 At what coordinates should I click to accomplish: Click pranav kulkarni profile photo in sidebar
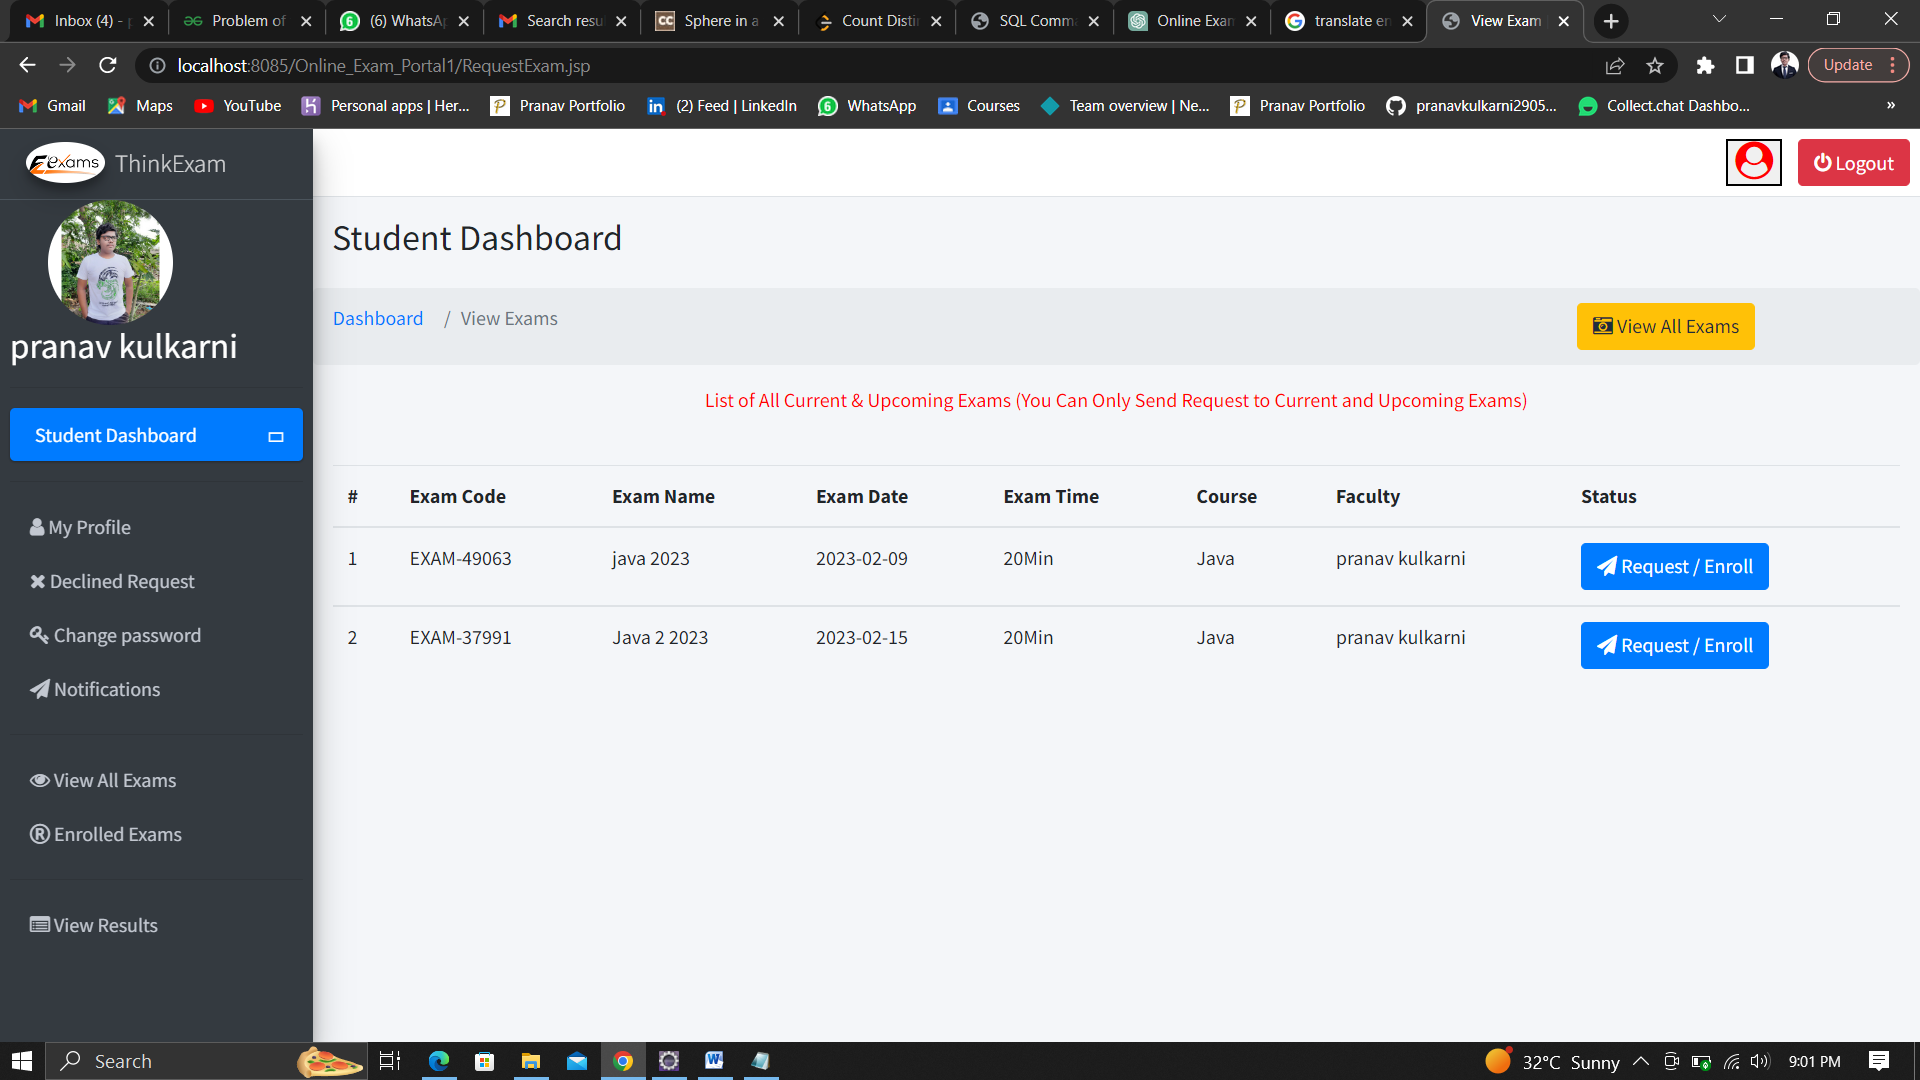110,262
